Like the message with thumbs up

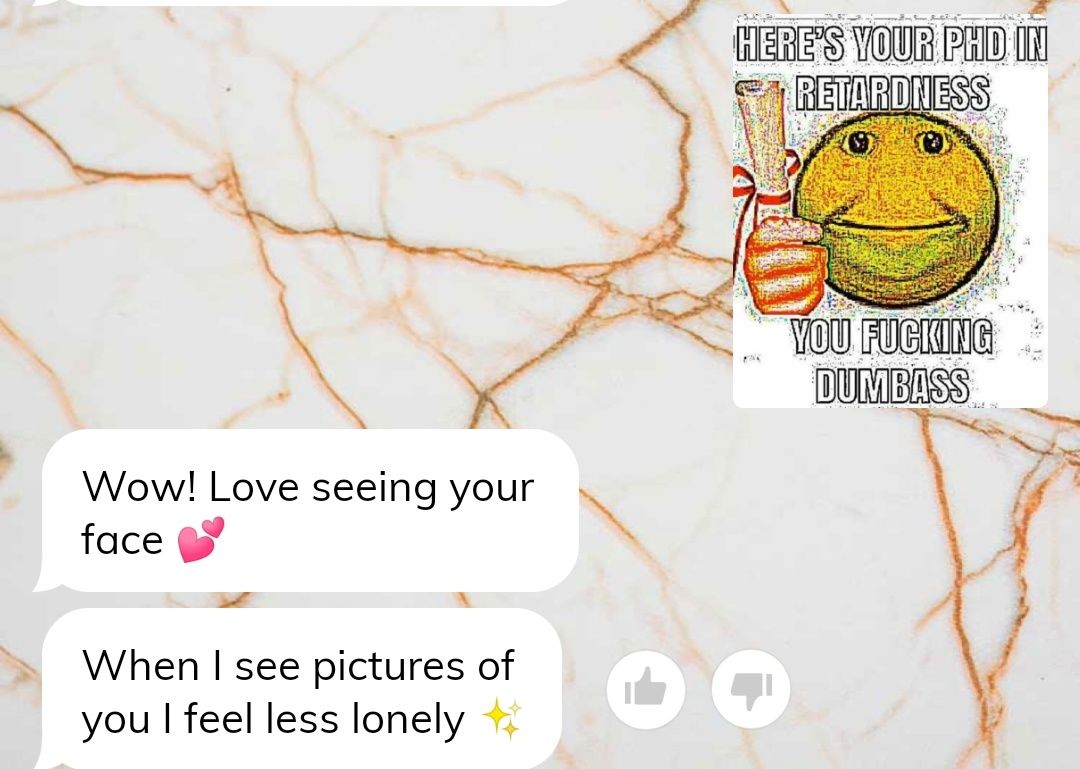(645, 688)
